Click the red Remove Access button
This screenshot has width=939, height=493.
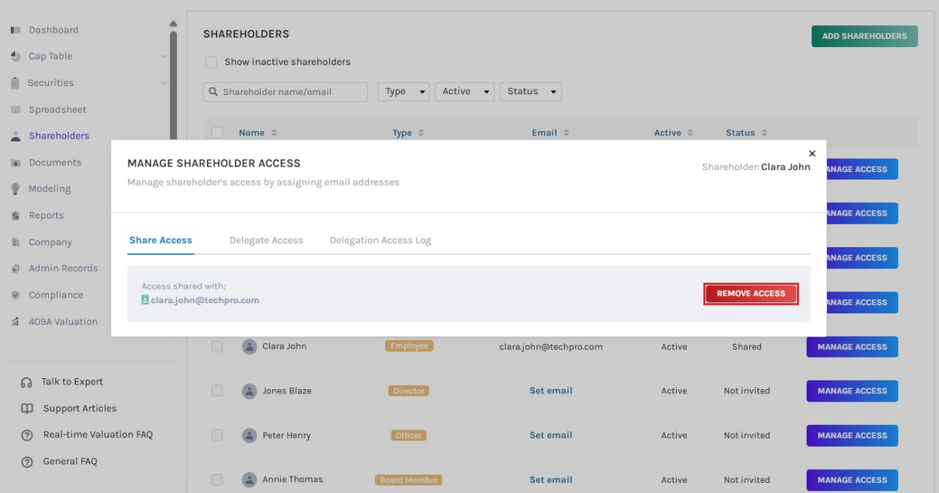[751, 294]
